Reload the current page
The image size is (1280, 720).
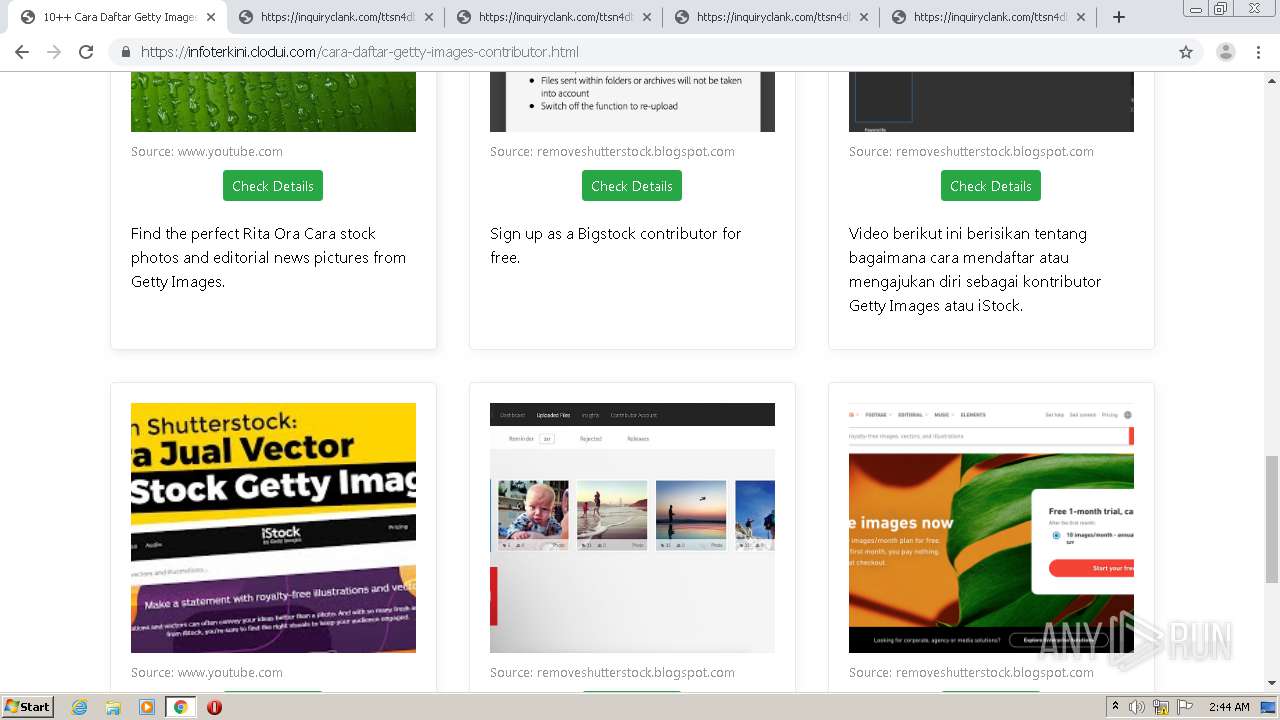[x=86, y=52]
